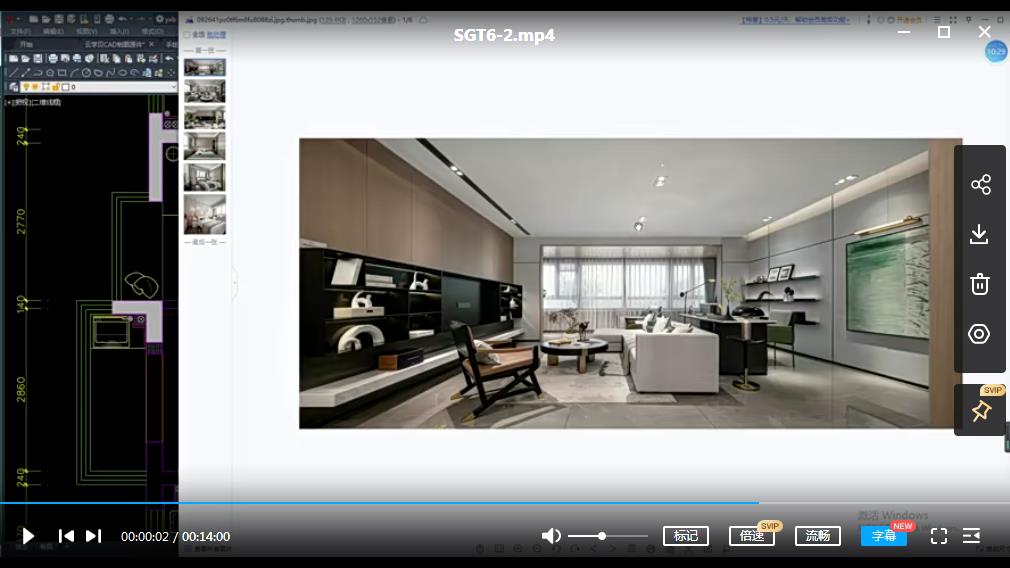Select the first living room thumbnail
The image size is (1010, 568).
205,67
